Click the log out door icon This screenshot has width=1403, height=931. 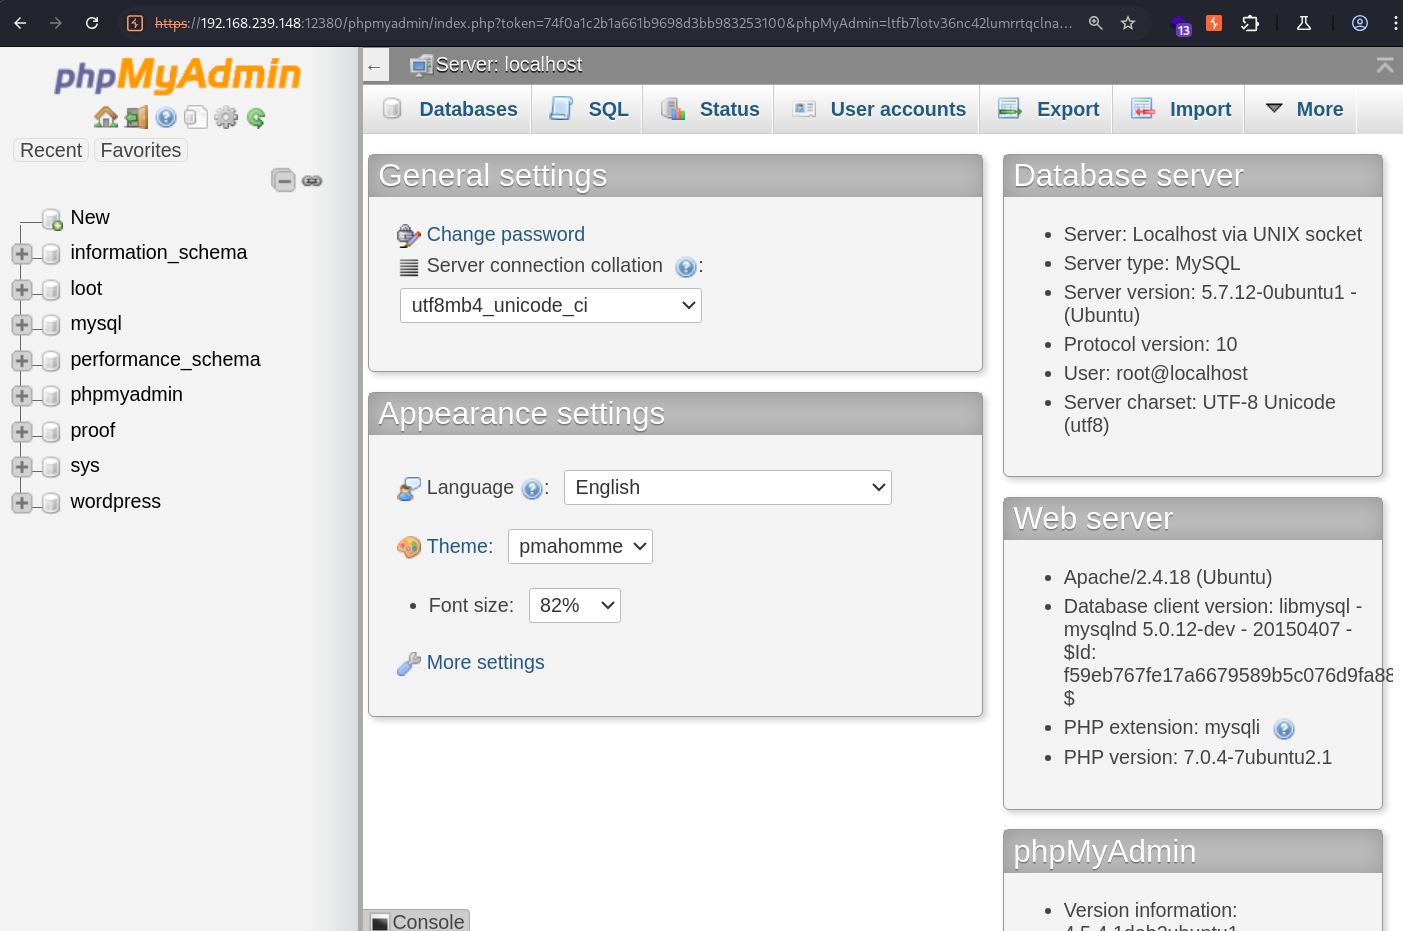(136, 118)
